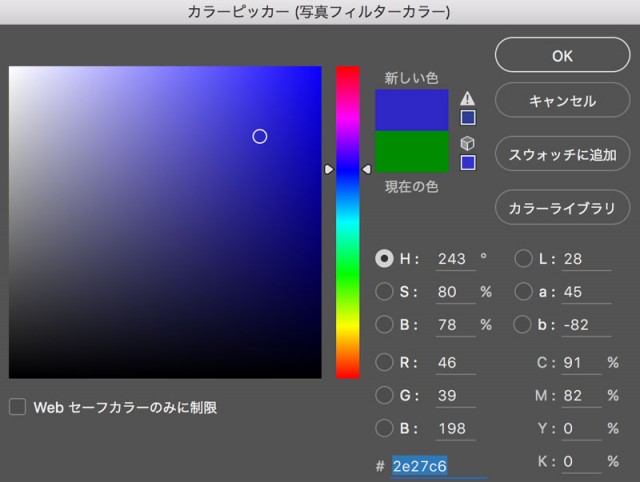The image size is (640, 482).
Task: Click the non-web-safe cube icon
Action: (x=468, y=143)
